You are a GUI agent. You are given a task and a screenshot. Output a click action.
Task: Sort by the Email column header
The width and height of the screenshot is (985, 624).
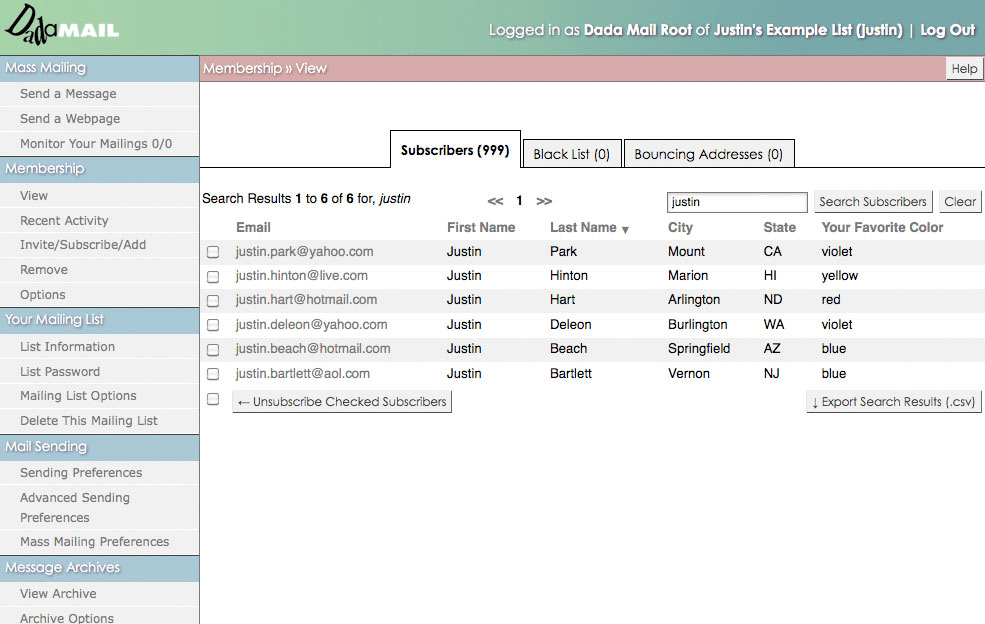[x=253, y=227]
